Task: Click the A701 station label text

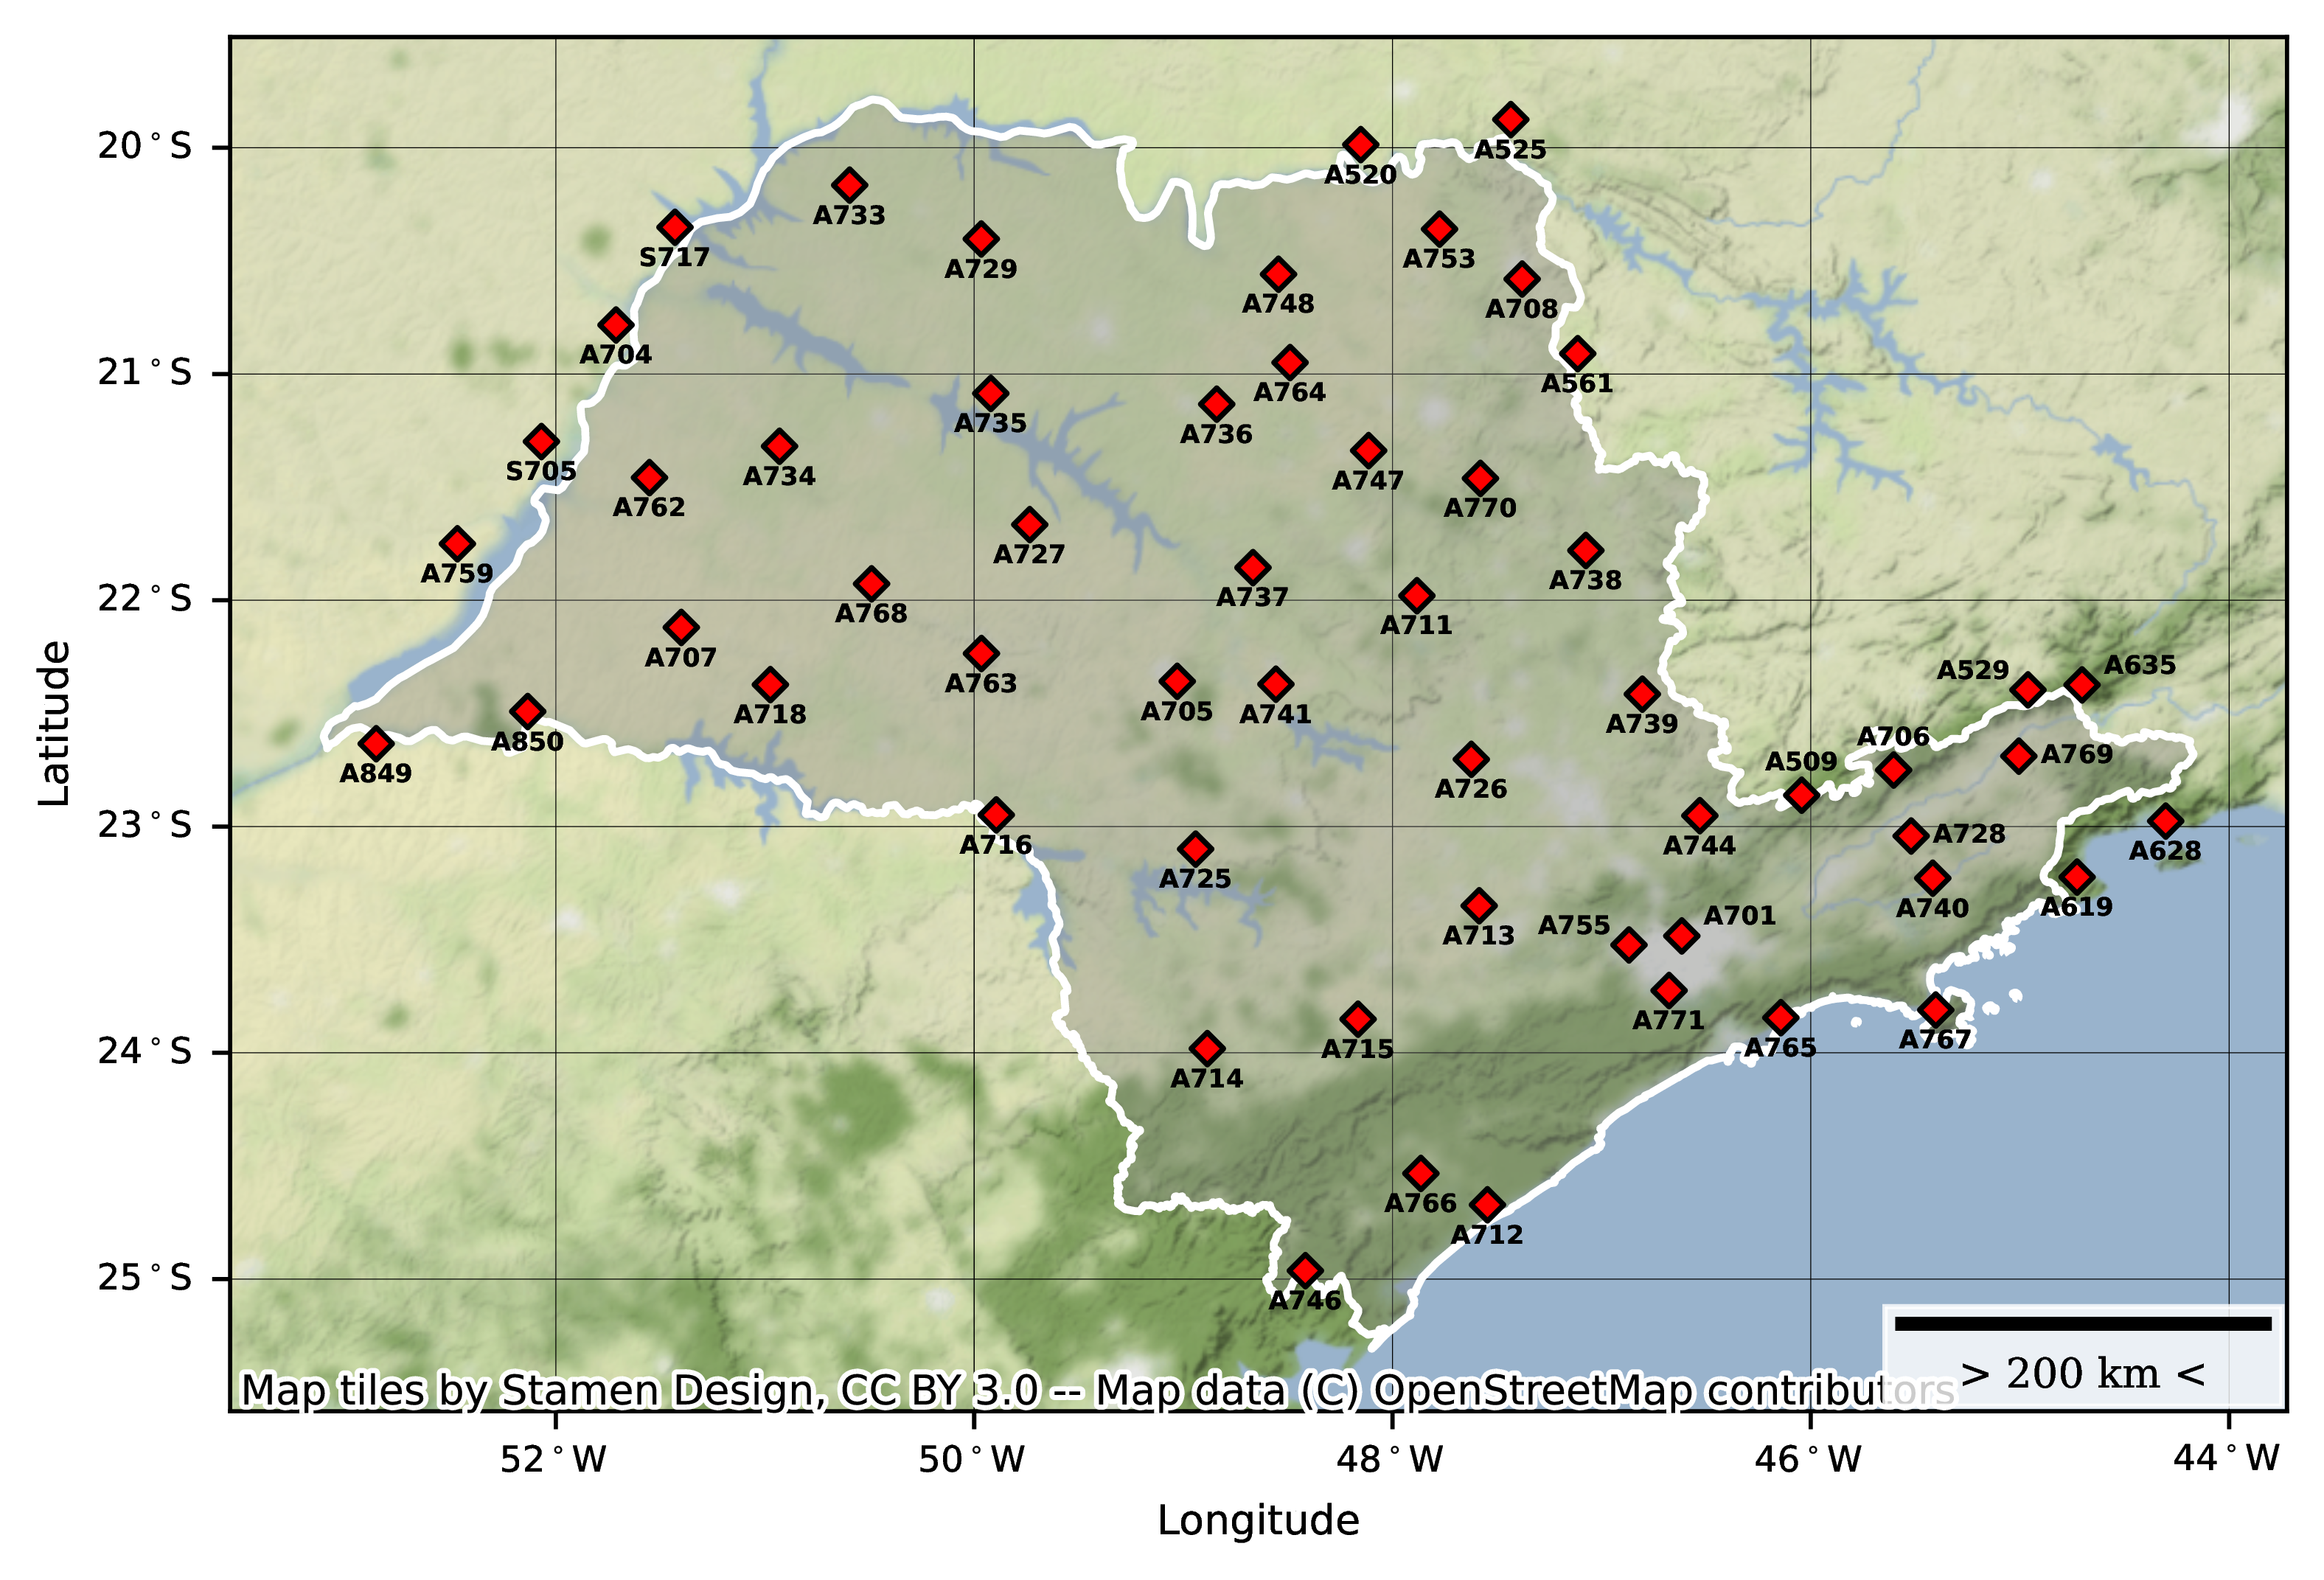Action: click(x=1739, y=916)
